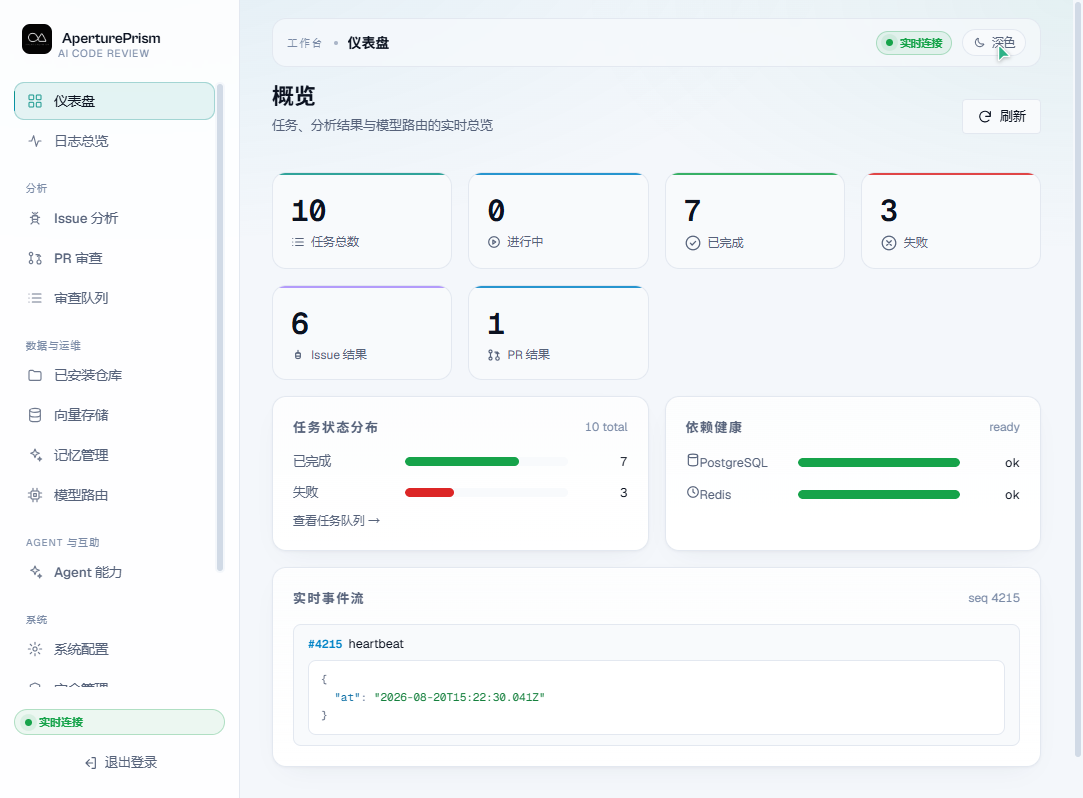Screen dimensions: 1083x798
Task: Click the Issue 分析 bug icon
Action: click(35, 218)
